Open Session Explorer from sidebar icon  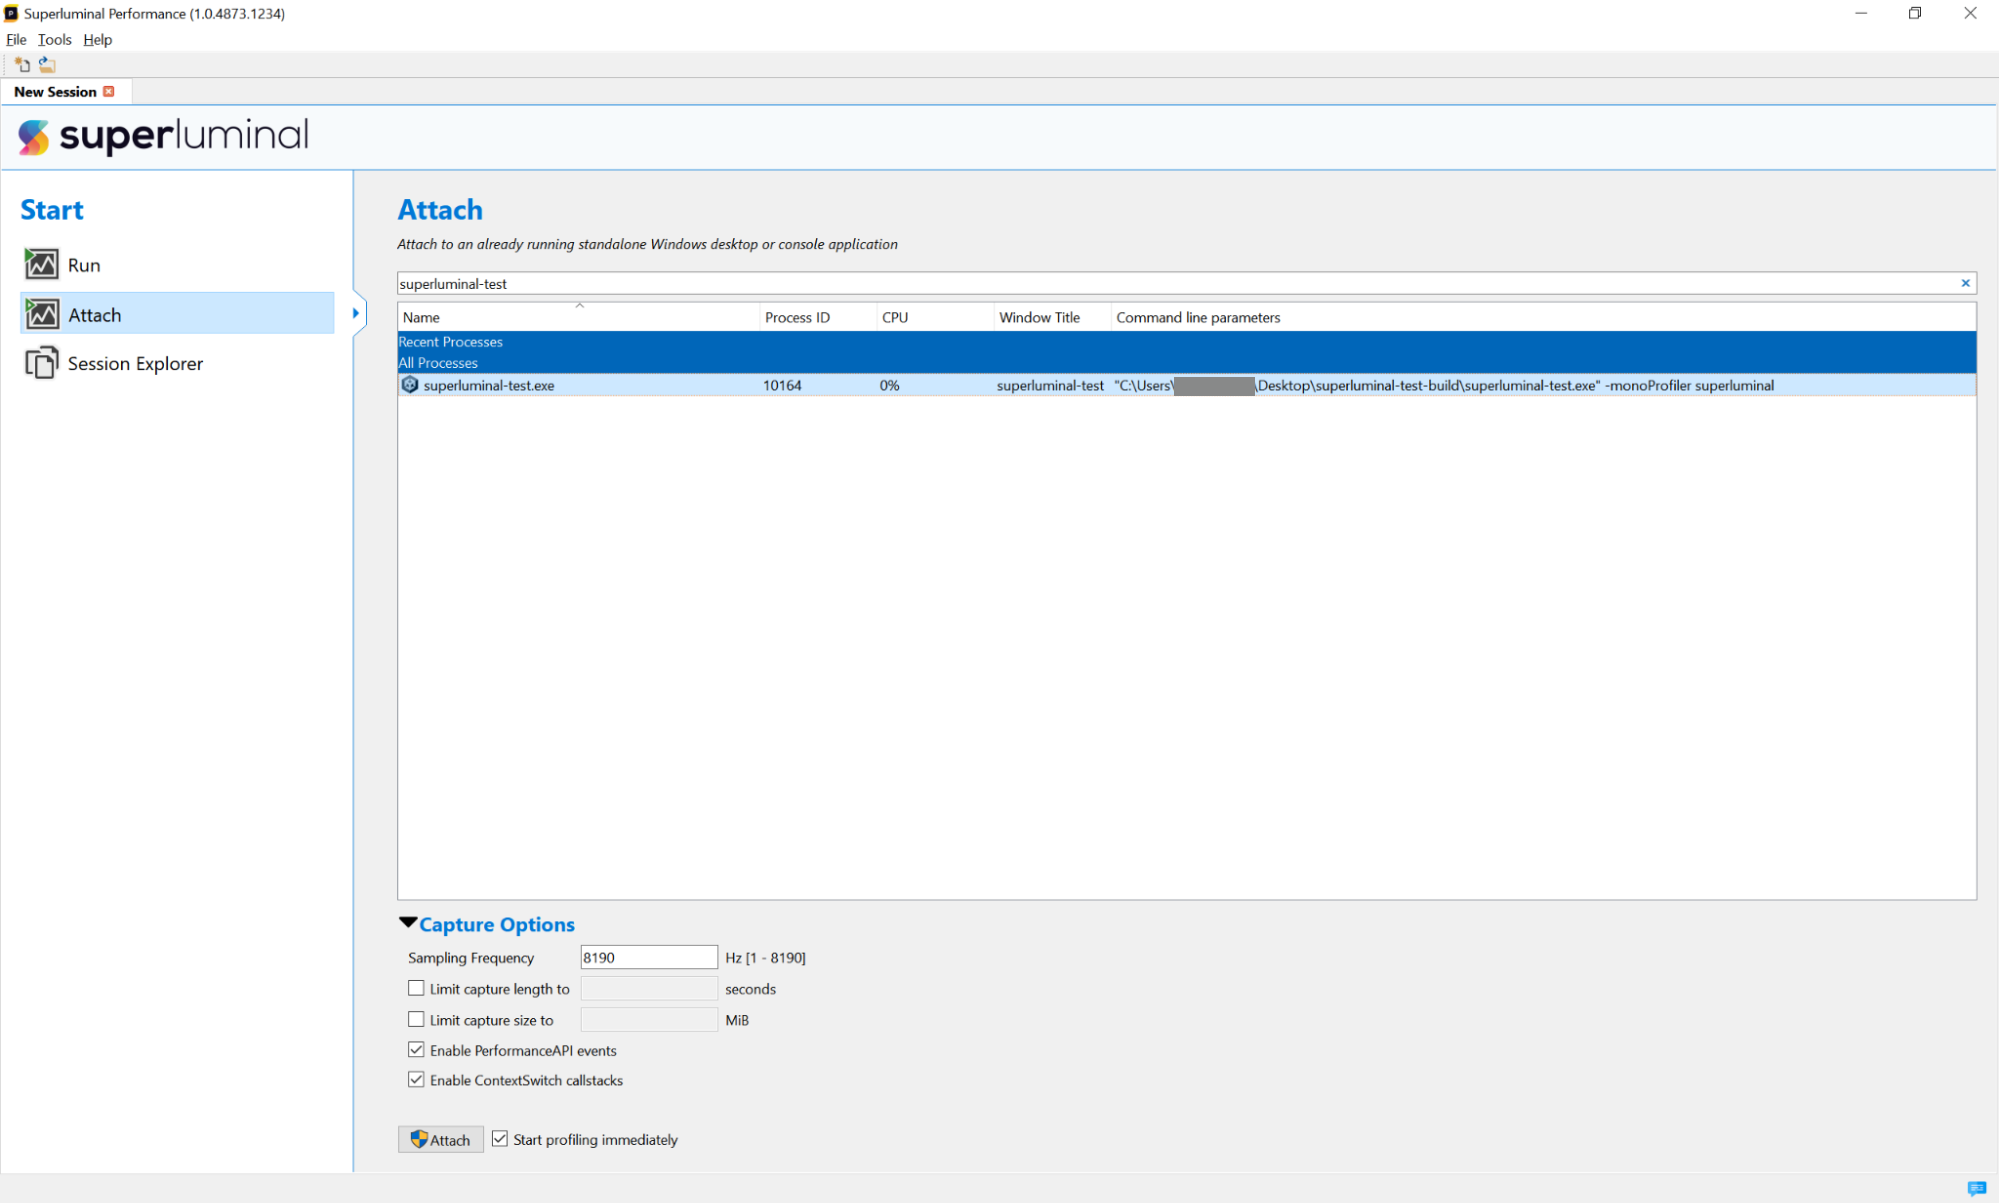[41, 363]
